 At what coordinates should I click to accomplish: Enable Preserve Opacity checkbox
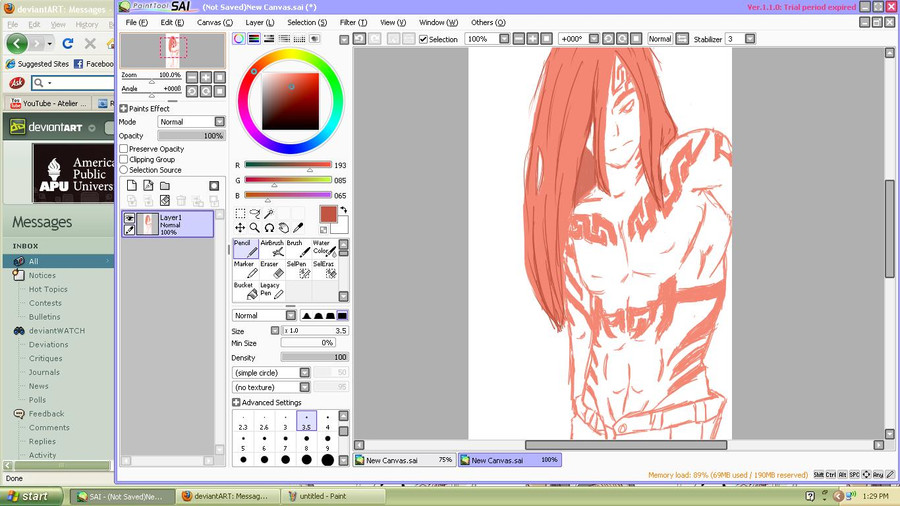(123, 149)
